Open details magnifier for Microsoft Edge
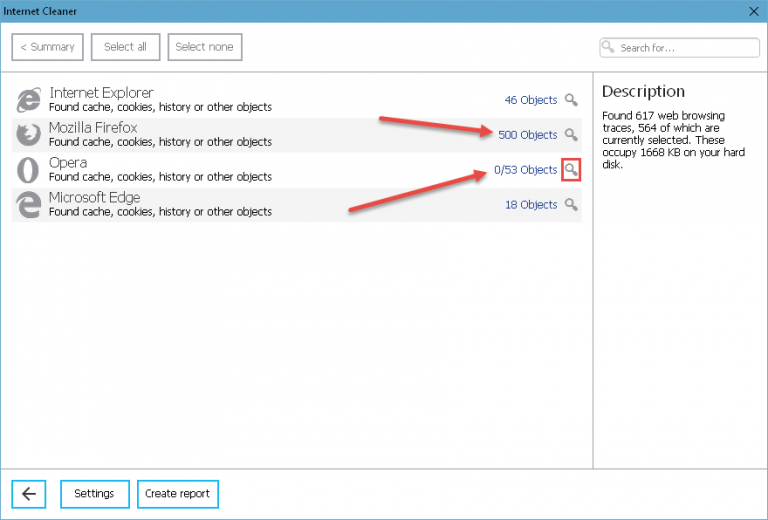This screenshot has height=520, width=768. pyautogui.click(x=571, y=205)
